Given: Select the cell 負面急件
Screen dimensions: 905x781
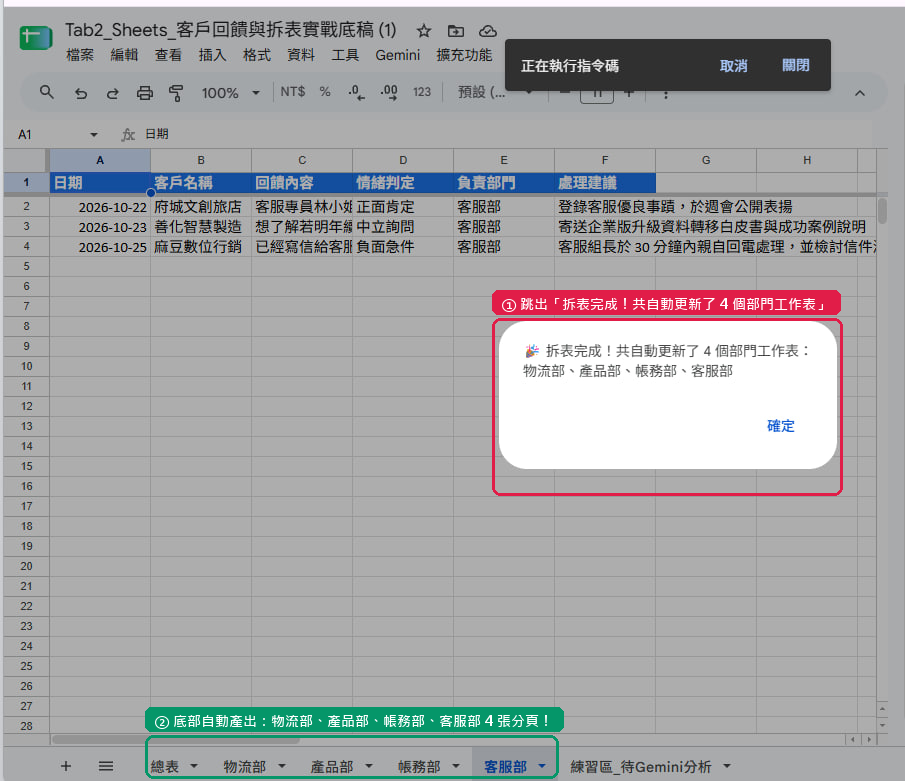Looking at the screenshot, I should [x=403, y=246].
